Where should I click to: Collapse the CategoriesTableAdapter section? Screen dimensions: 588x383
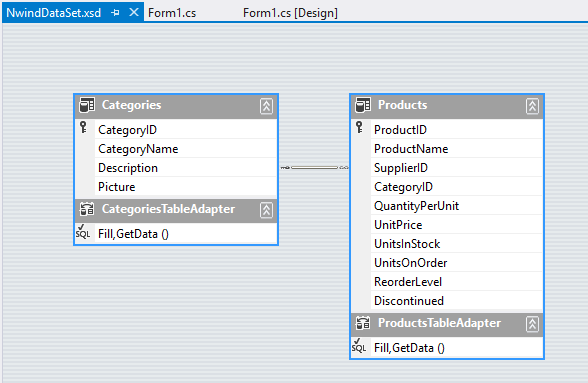coord(266,210)
